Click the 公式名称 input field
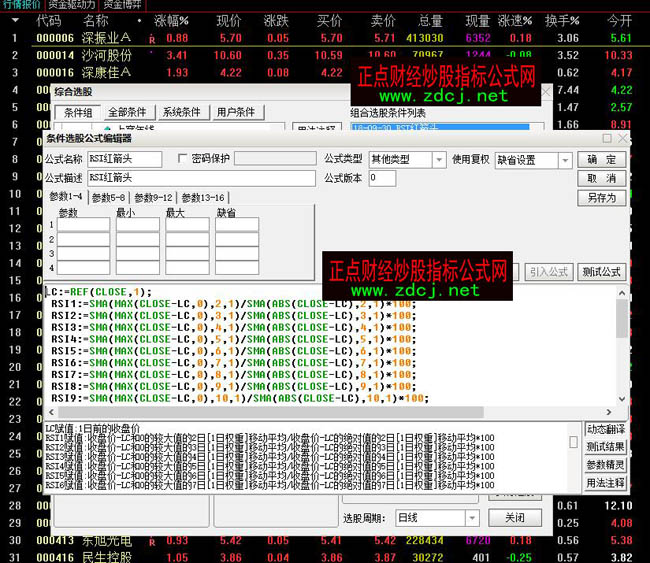The image size is (650, 563). coord(124,159)
